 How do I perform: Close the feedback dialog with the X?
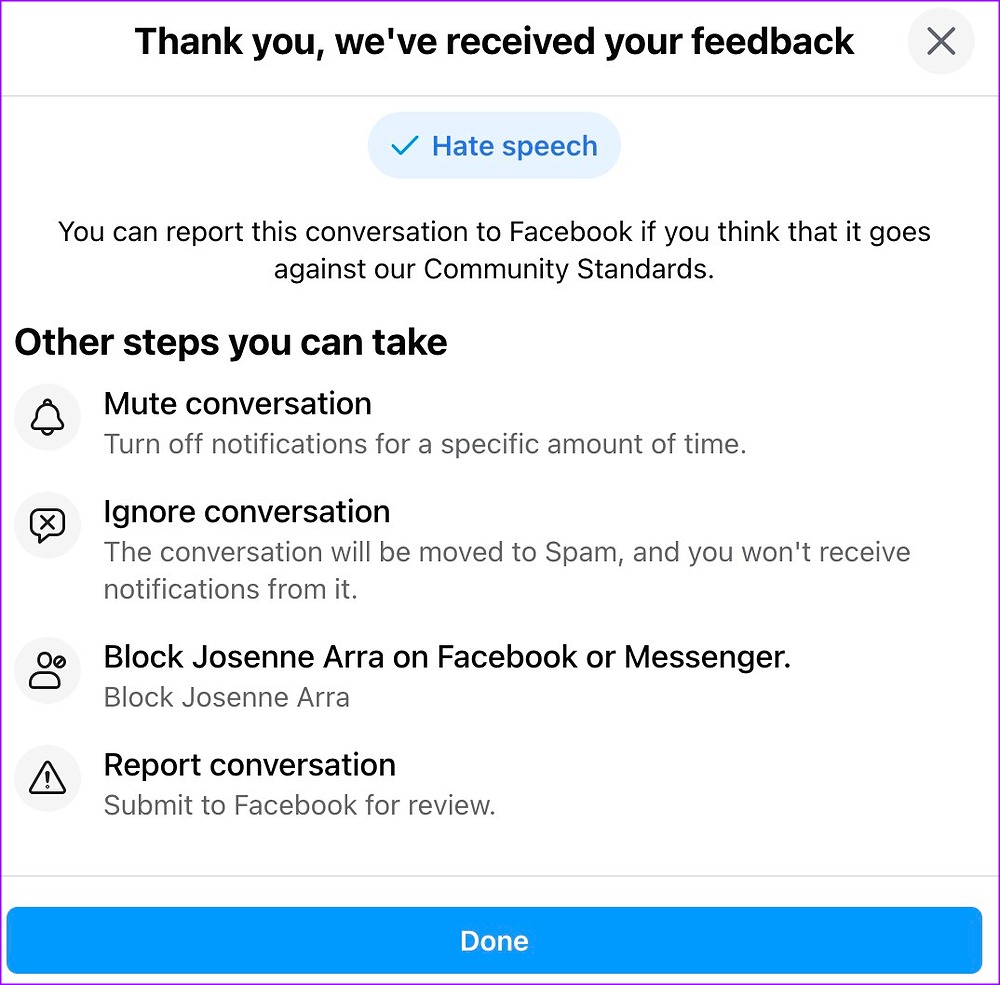pyautogui.click(x=941, y=41)
